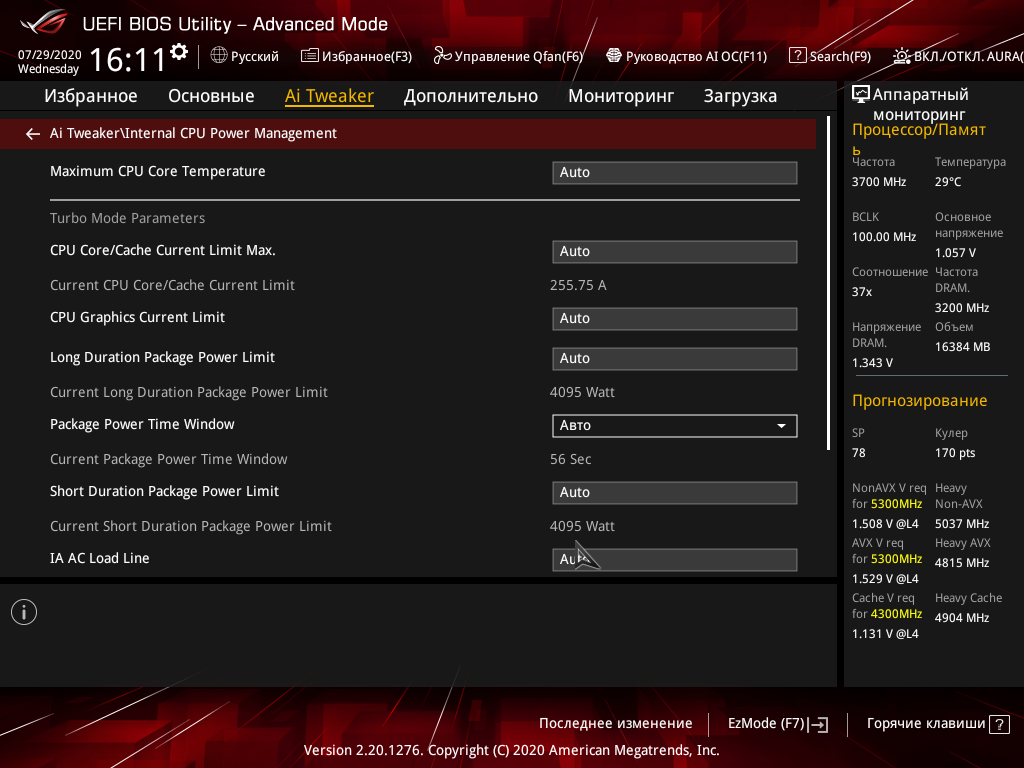Click the EzMode exit arrow icon
This screenshot has width=1024, height=768.
tap(818, 724)
